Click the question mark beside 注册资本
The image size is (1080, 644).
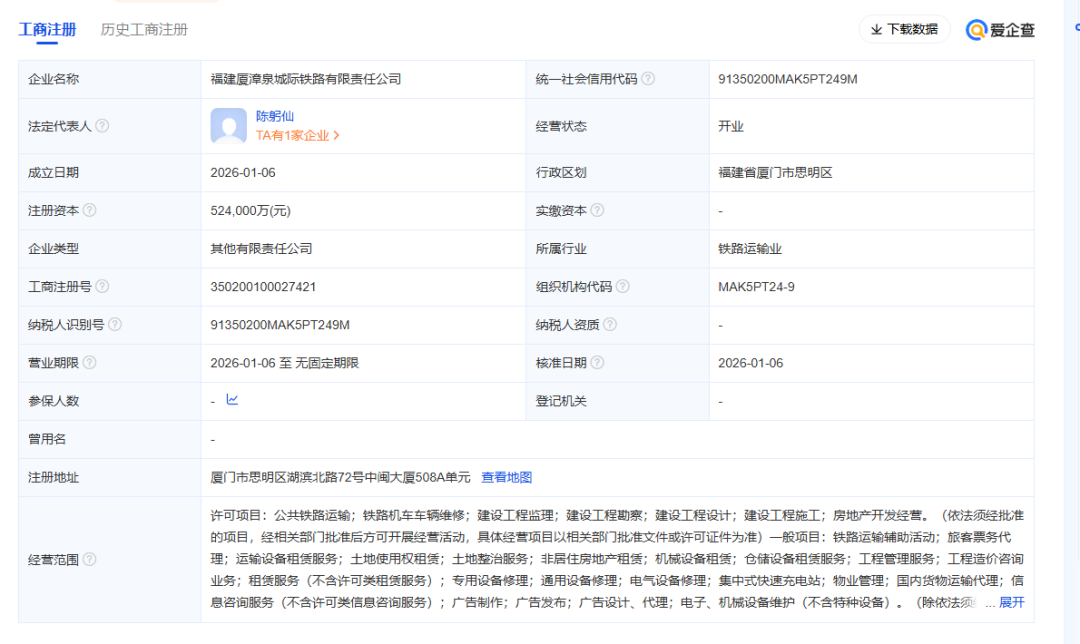click(90, 211)
